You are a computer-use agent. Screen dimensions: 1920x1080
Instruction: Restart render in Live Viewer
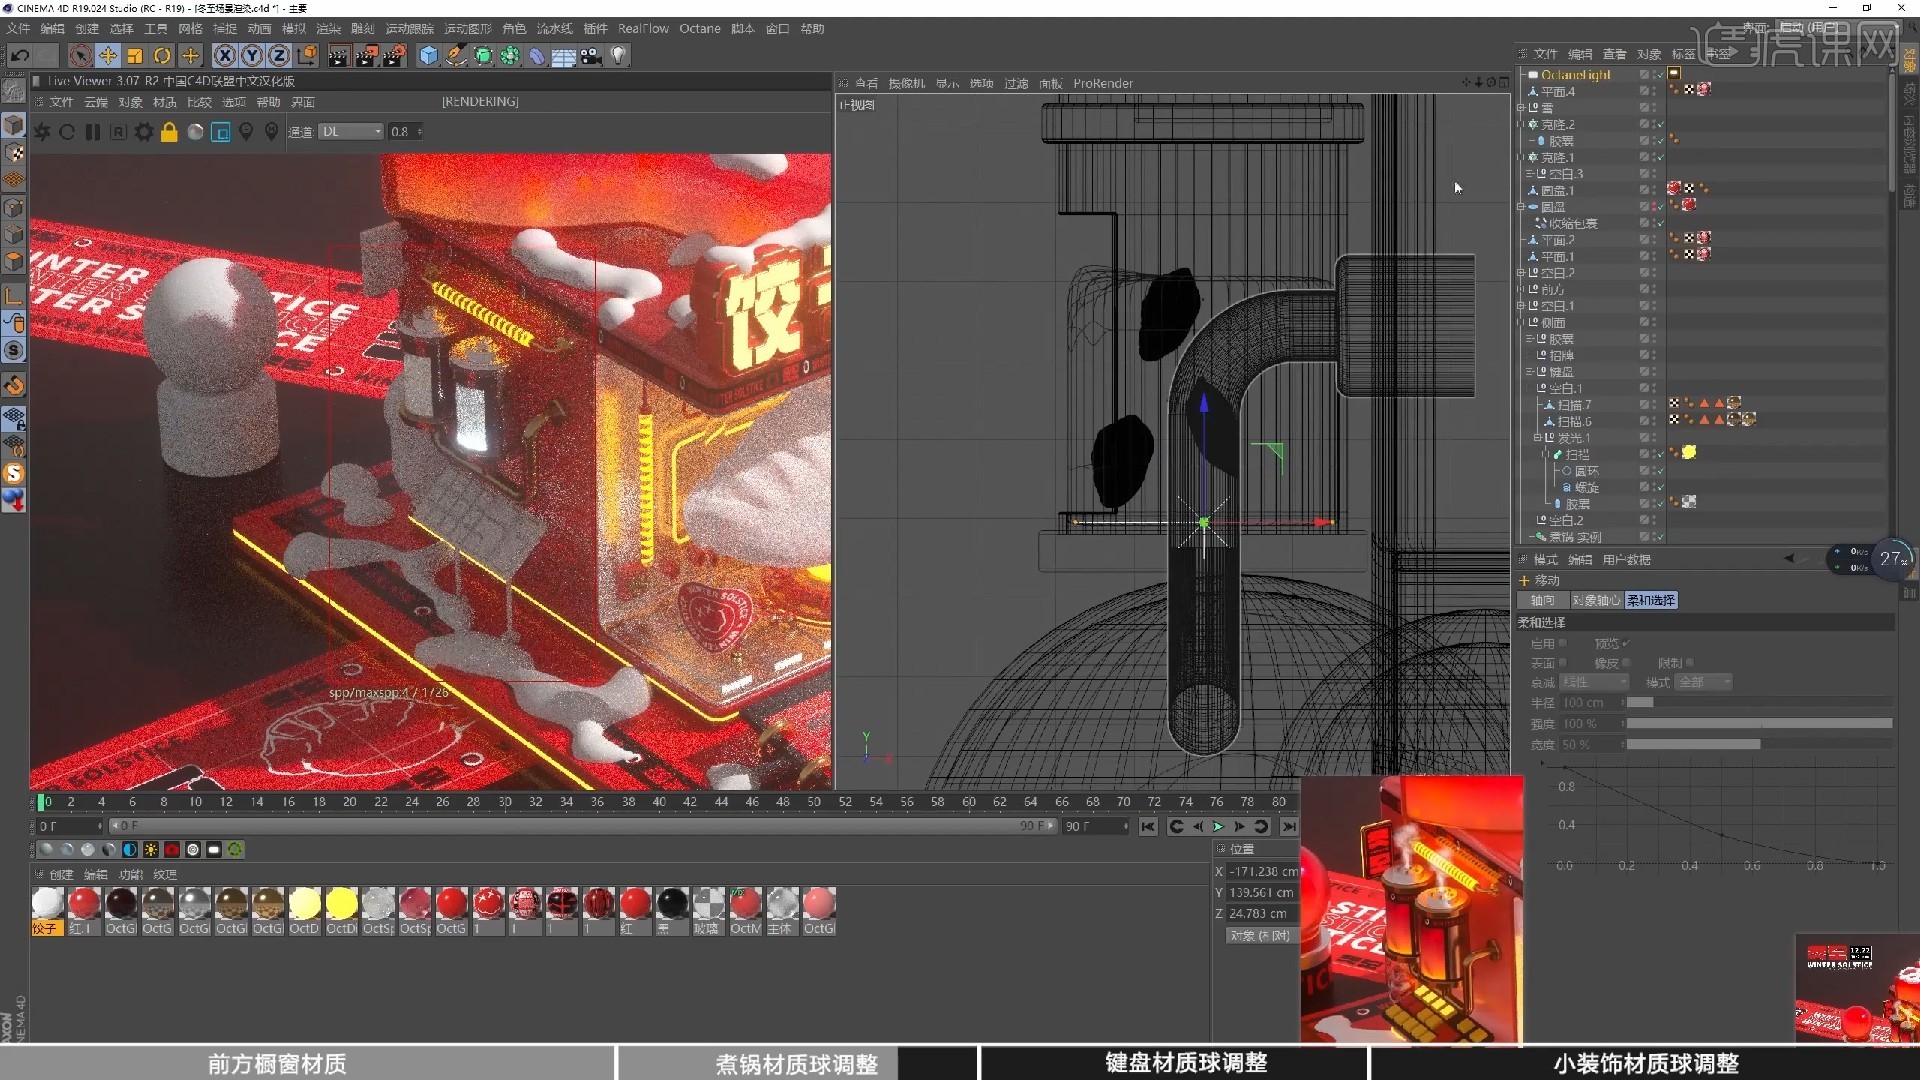[67, 132]
